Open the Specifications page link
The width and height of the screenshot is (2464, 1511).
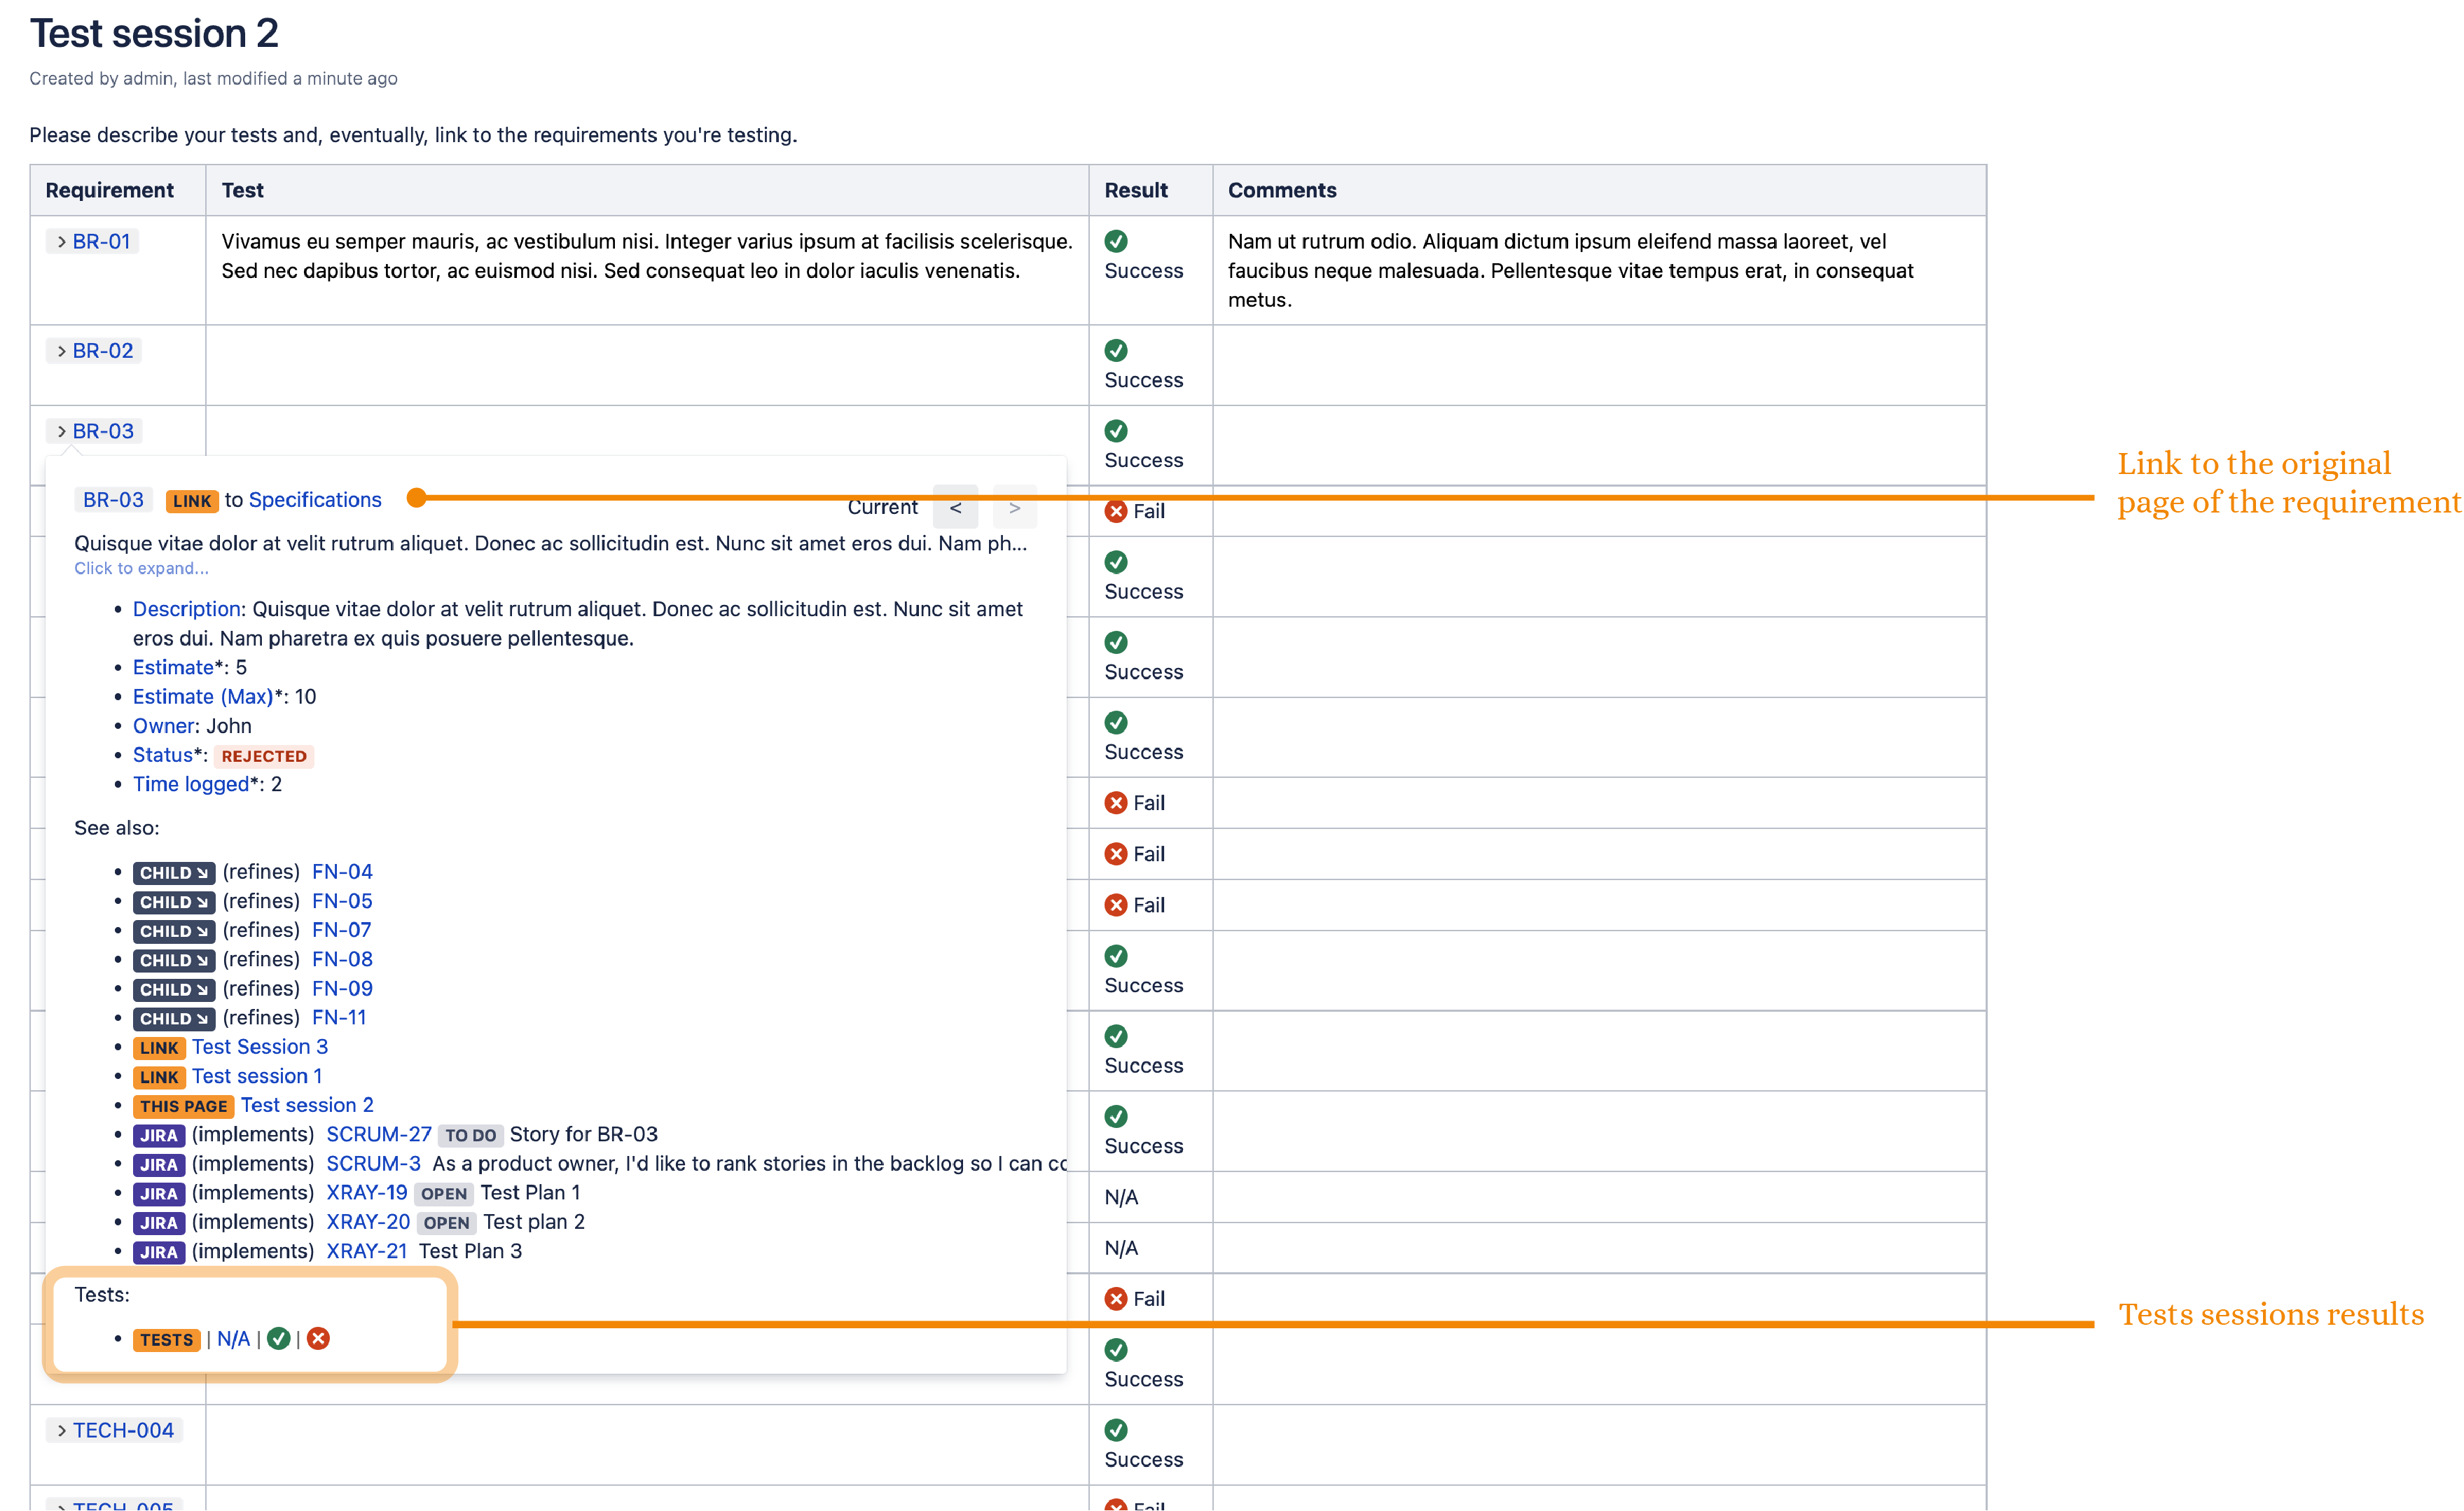coord(315,500)
